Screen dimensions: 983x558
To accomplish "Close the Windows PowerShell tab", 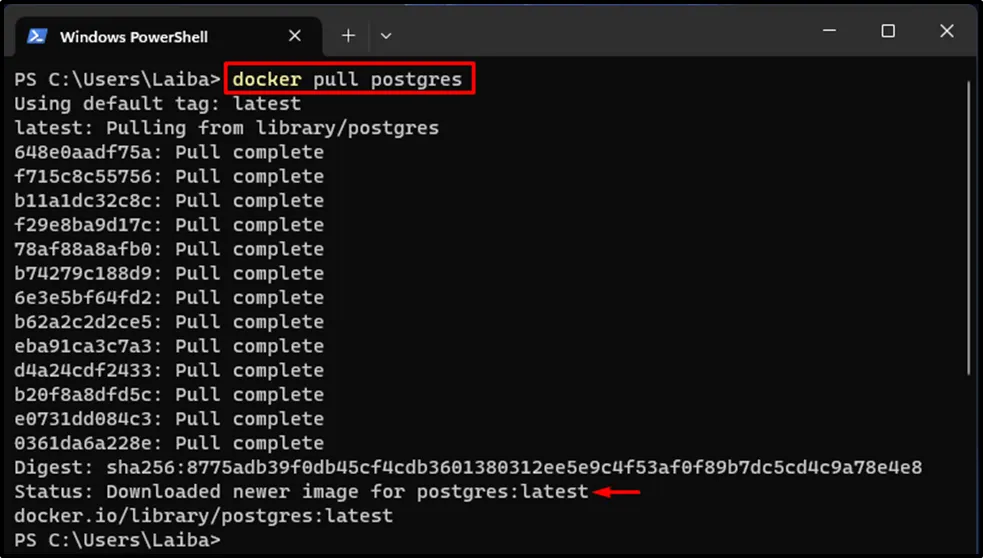I will pos(295,36).
